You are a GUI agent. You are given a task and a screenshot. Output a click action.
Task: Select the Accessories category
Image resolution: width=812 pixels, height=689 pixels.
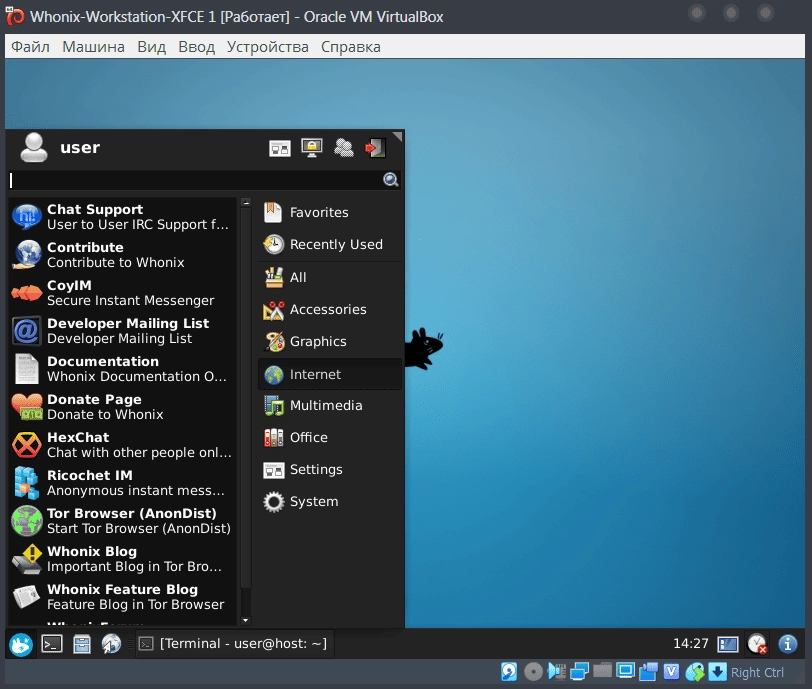click(330, 310)
